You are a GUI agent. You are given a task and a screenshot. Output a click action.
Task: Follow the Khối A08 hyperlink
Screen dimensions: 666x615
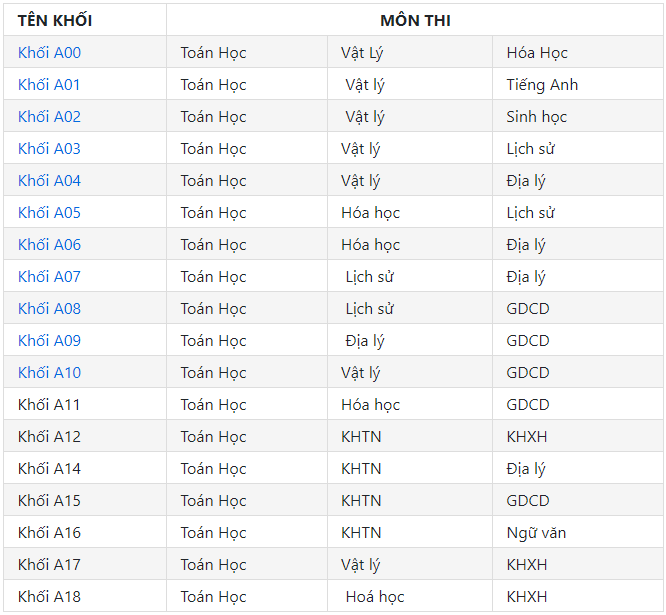click(x=49, y=308)
